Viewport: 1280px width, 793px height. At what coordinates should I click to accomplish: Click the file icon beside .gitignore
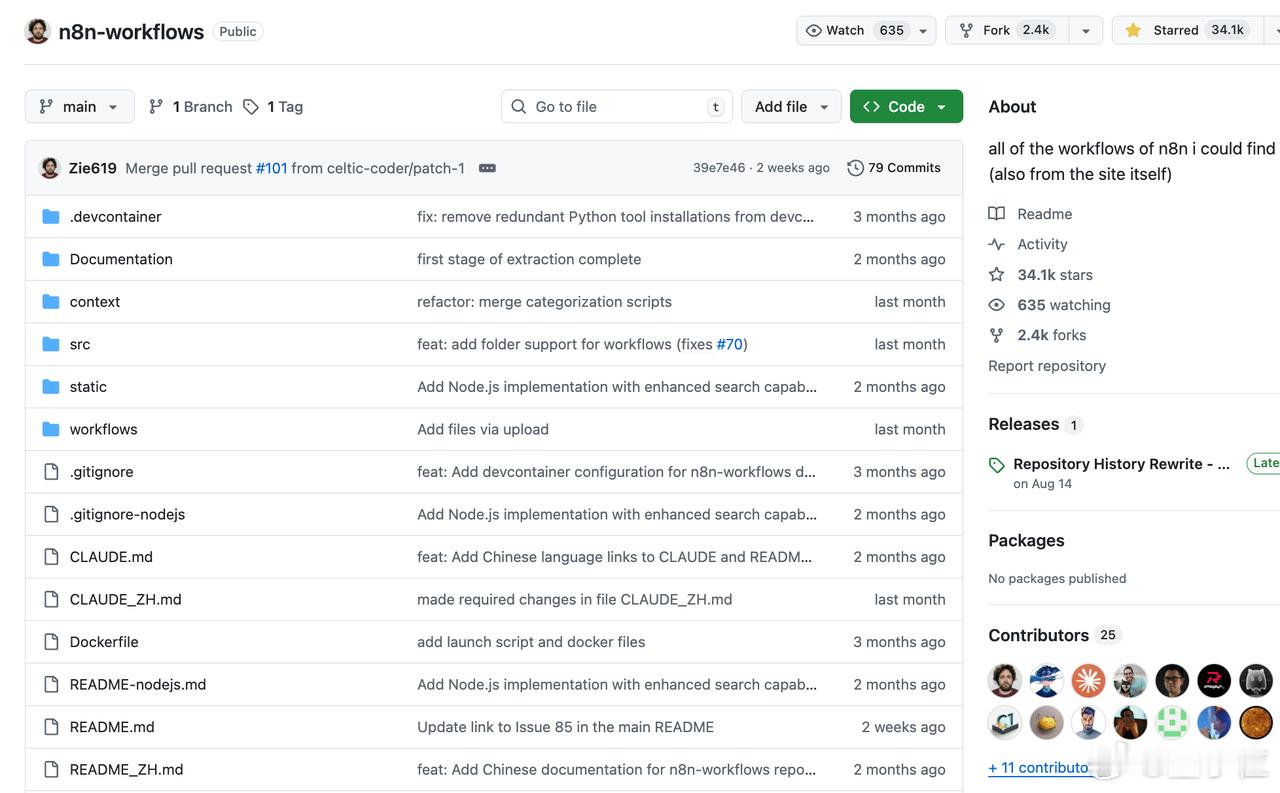(x=51, y=471)
